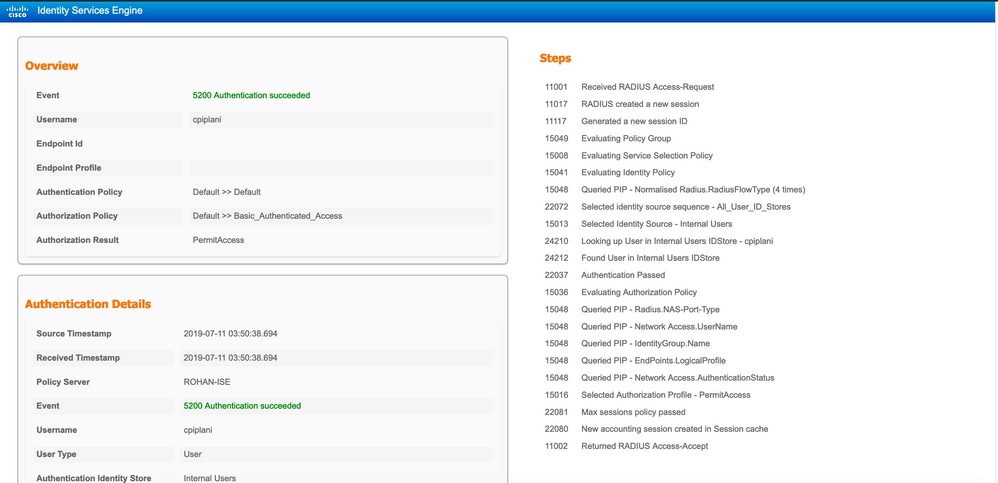Click the Source Timestamp value
The image size is (998, 483).
pos(230,334)
